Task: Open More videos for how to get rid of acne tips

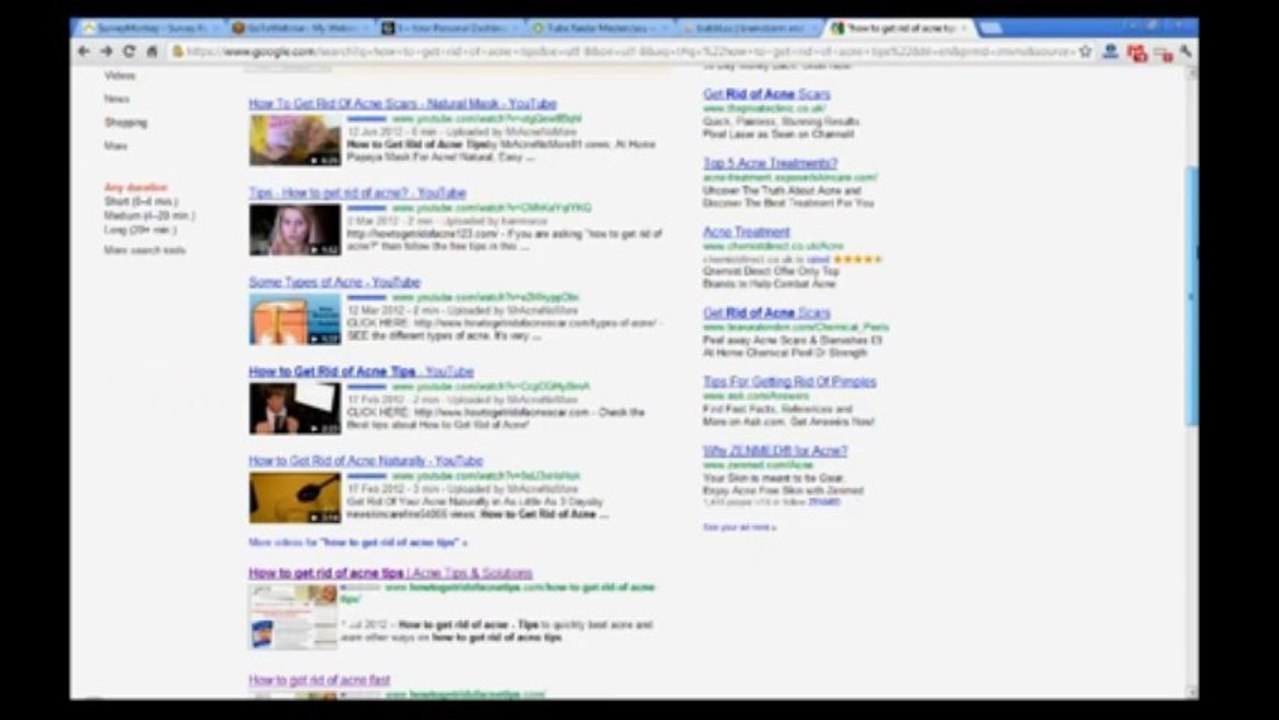Action: pyautogui.click(x=358, y=542)
